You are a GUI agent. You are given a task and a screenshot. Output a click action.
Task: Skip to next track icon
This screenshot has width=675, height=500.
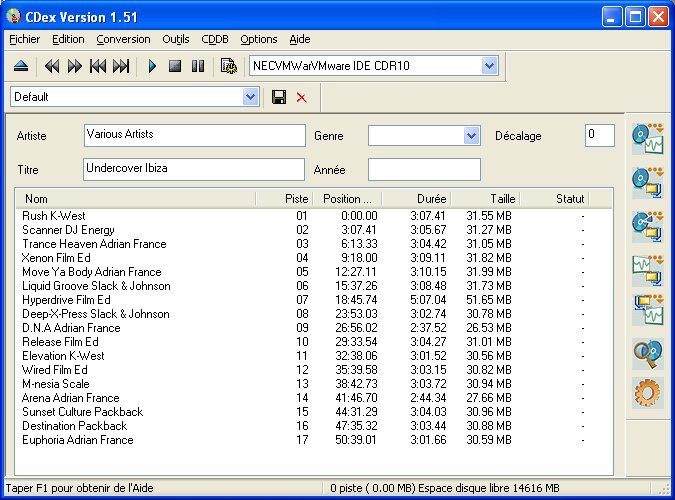pos(121,66)
